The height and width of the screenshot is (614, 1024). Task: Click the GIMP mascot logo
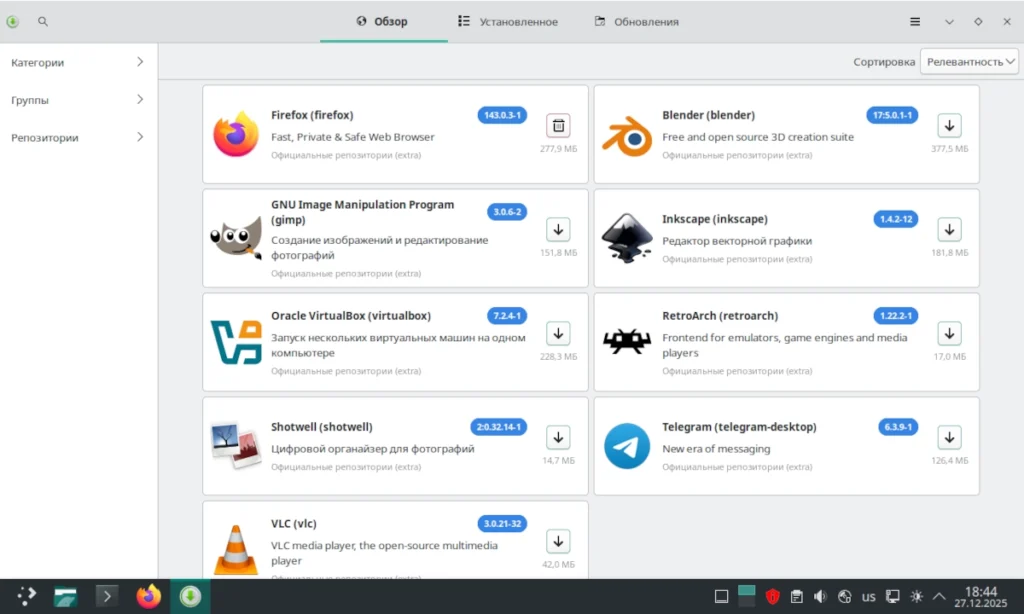[236, 238]
